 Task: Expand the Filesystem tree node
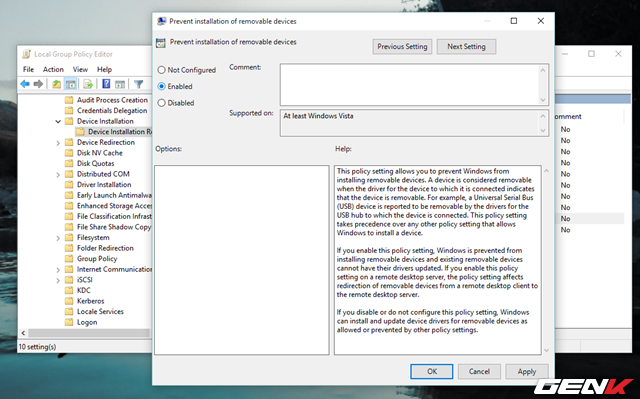pyautogui.click(x=58, y=238)
